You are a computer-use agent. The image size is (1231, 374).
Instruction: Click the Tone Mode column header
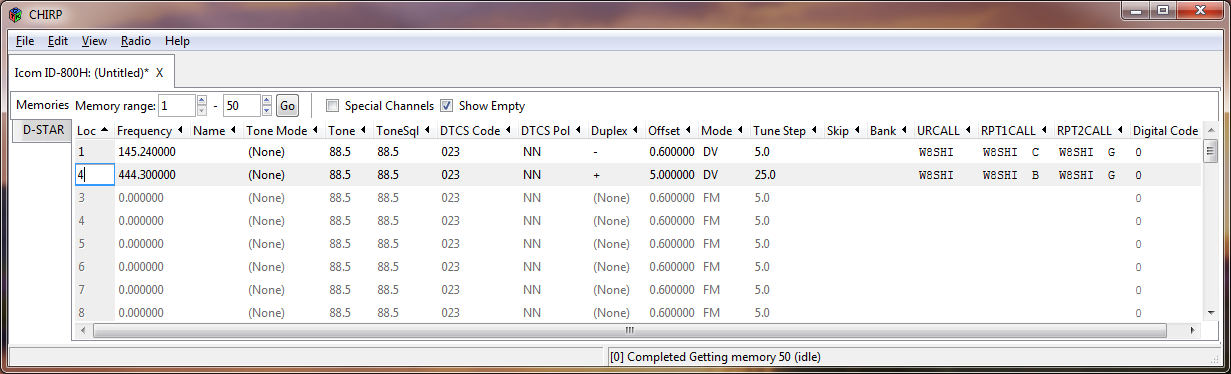tap(284, 131)
